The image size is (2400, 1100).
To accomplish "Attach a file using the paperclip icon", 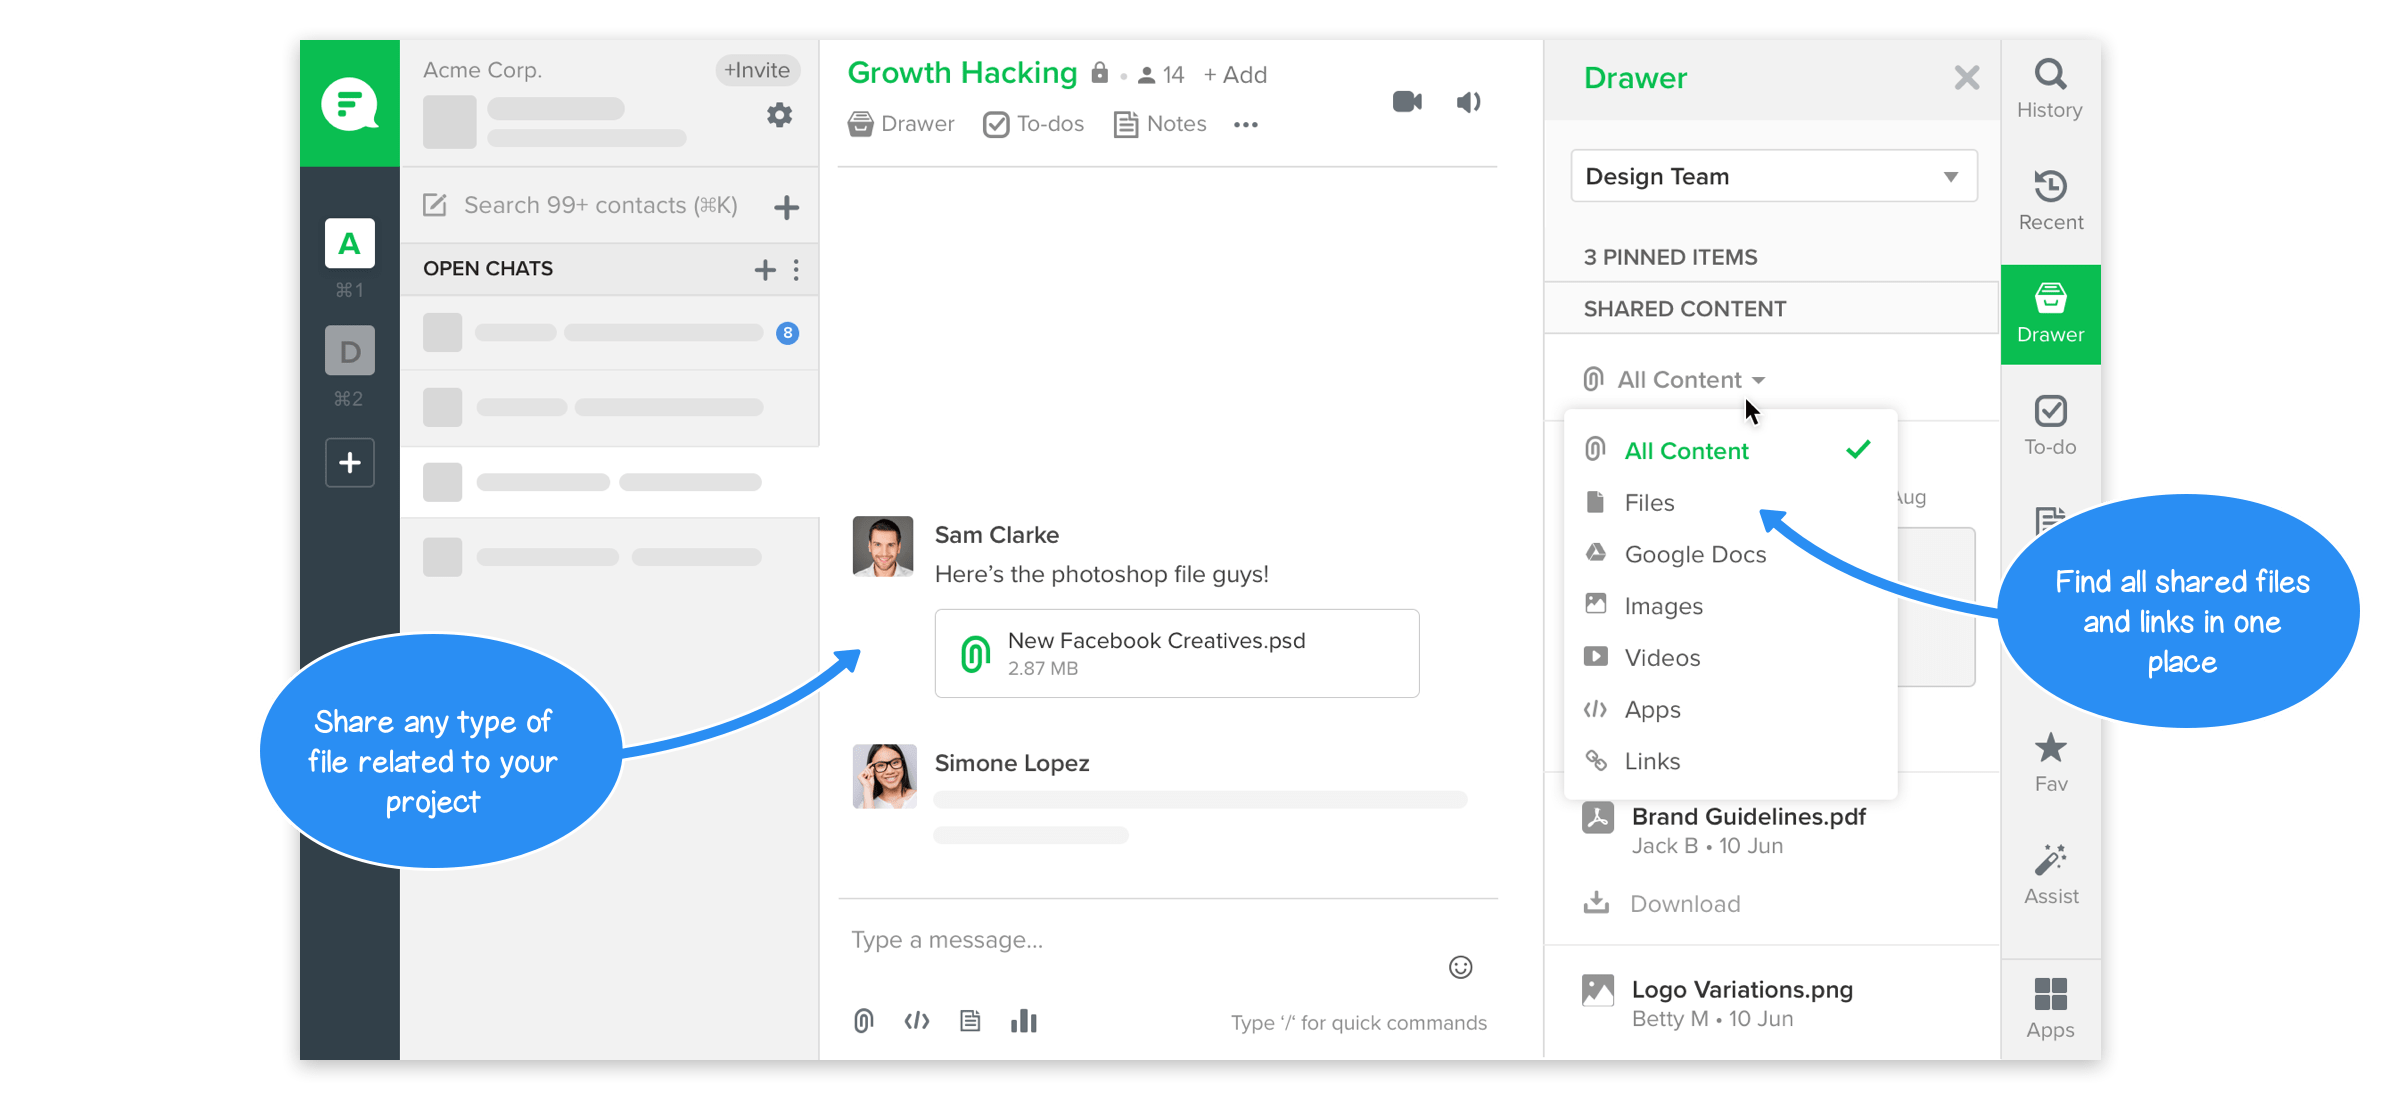I will pos(864,1020).
